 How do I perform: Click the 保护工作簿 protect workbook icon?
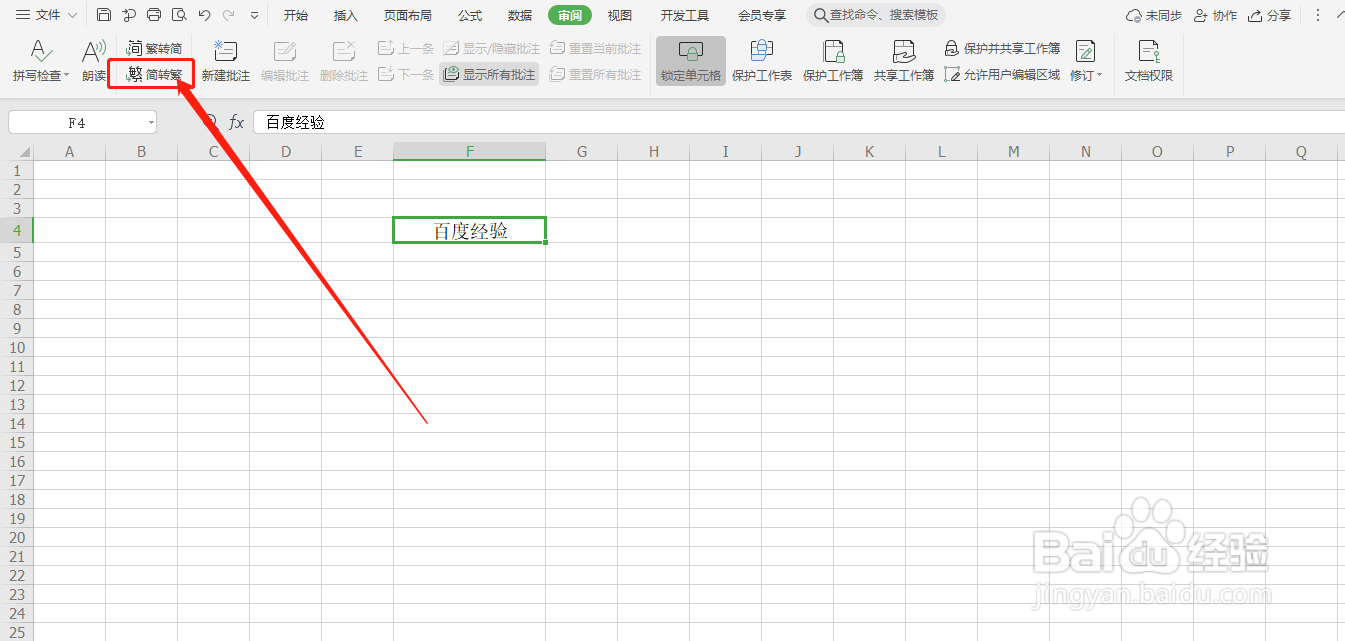(833, 51)
